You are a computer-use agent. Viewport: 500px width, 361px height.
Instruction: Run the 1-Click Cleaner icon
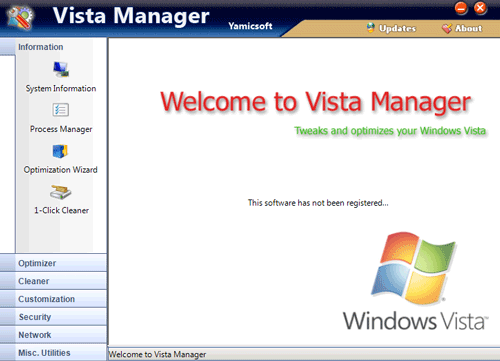click(60, 192)
